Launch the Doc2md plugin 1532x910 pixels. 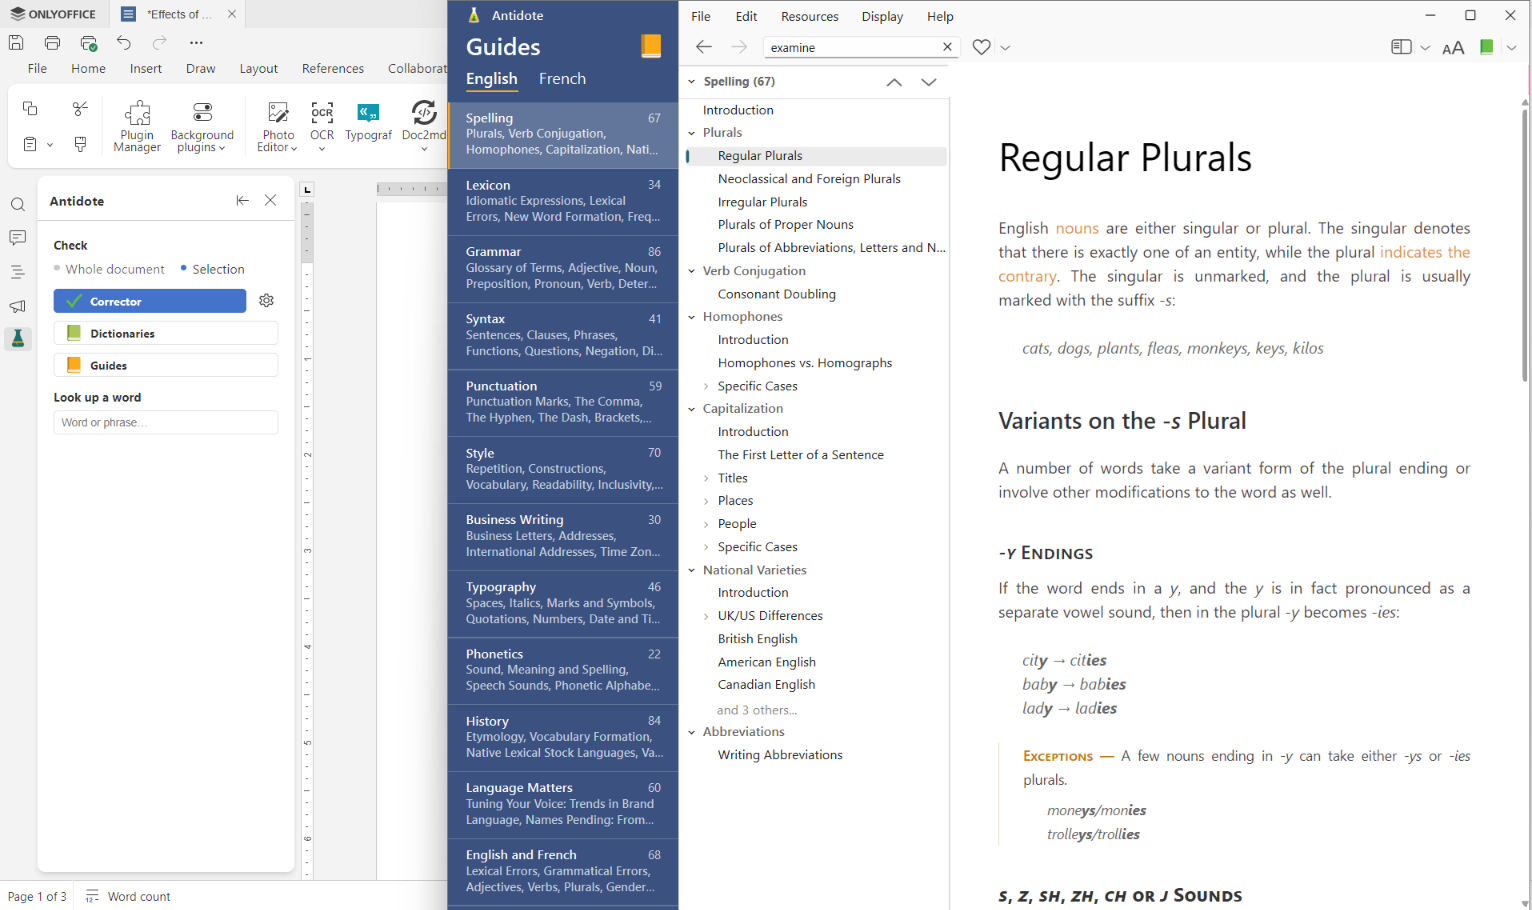[x=424, y=126]
